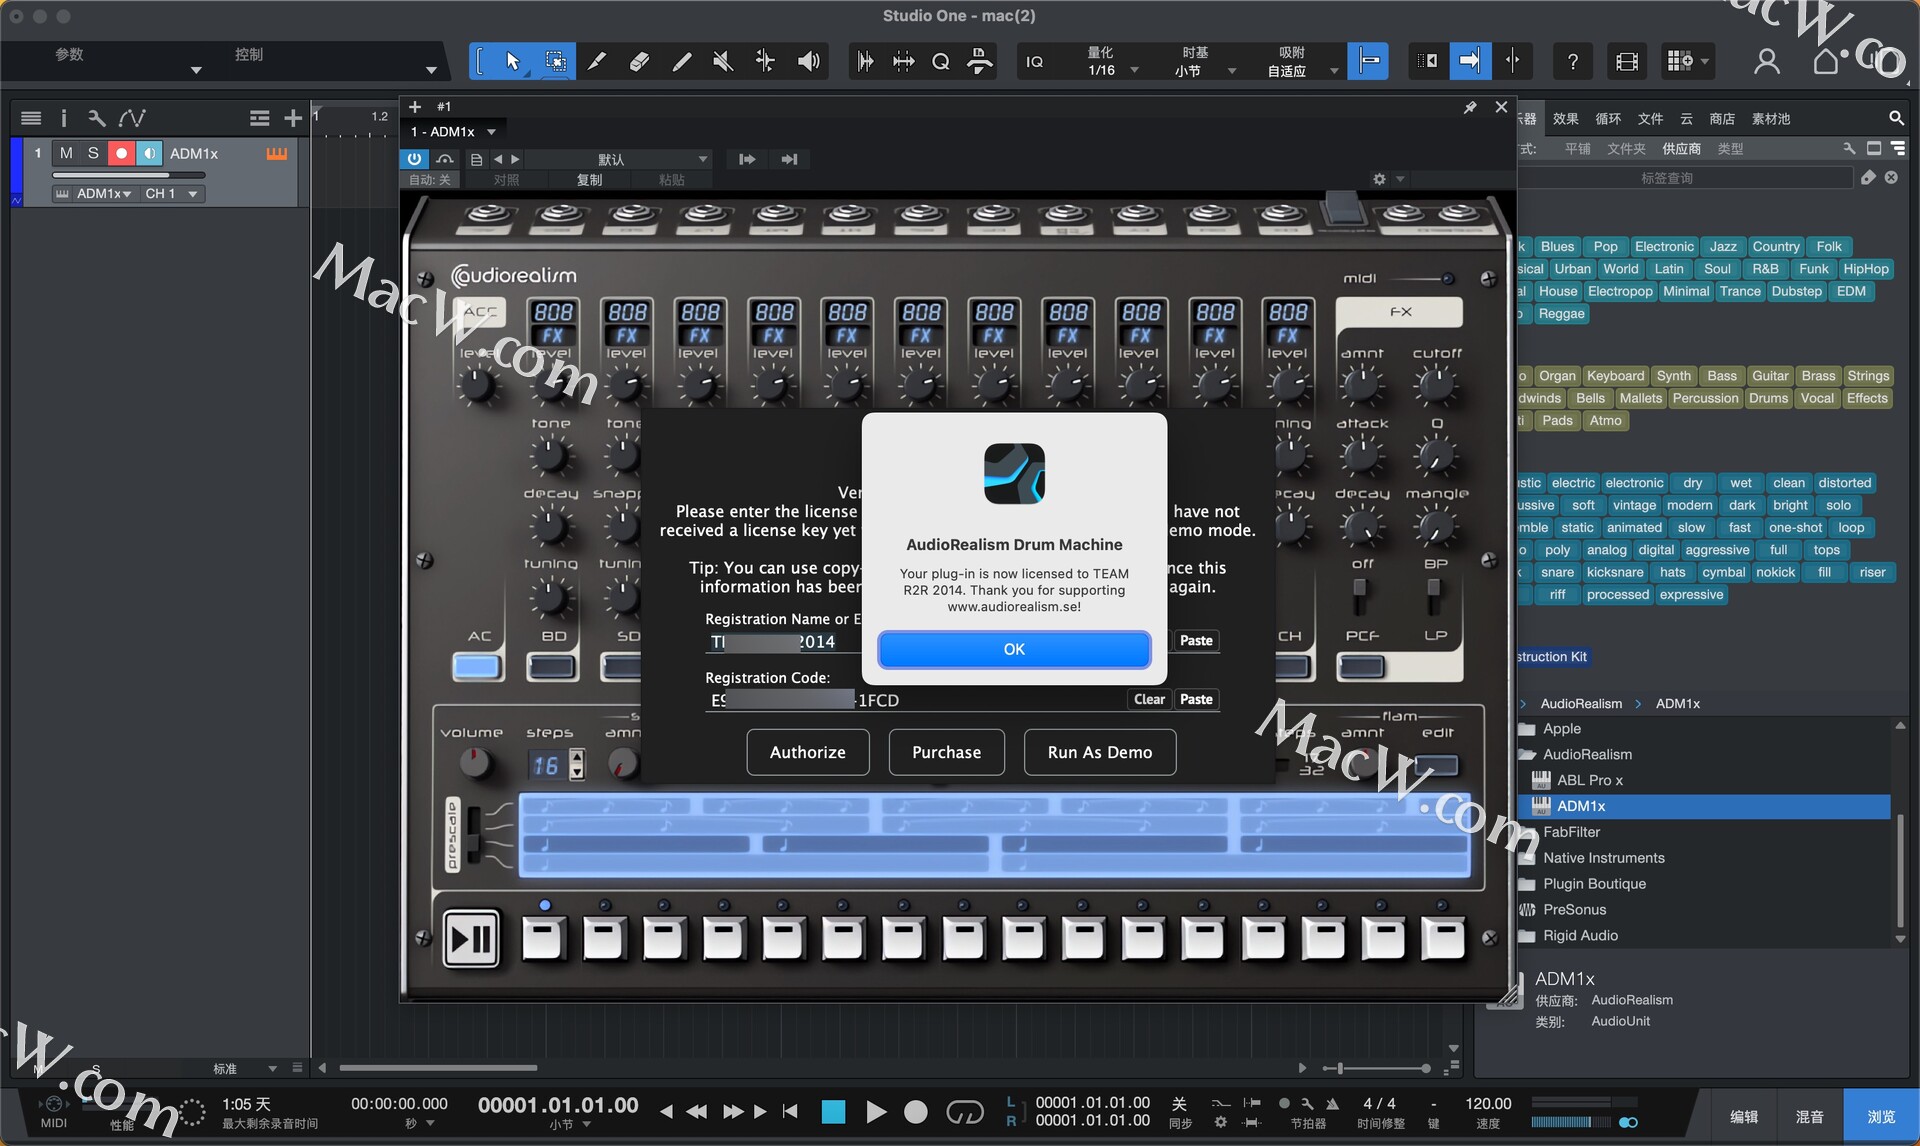
Task: Click the ADM1x play/pause button
Action: (471, 938)
